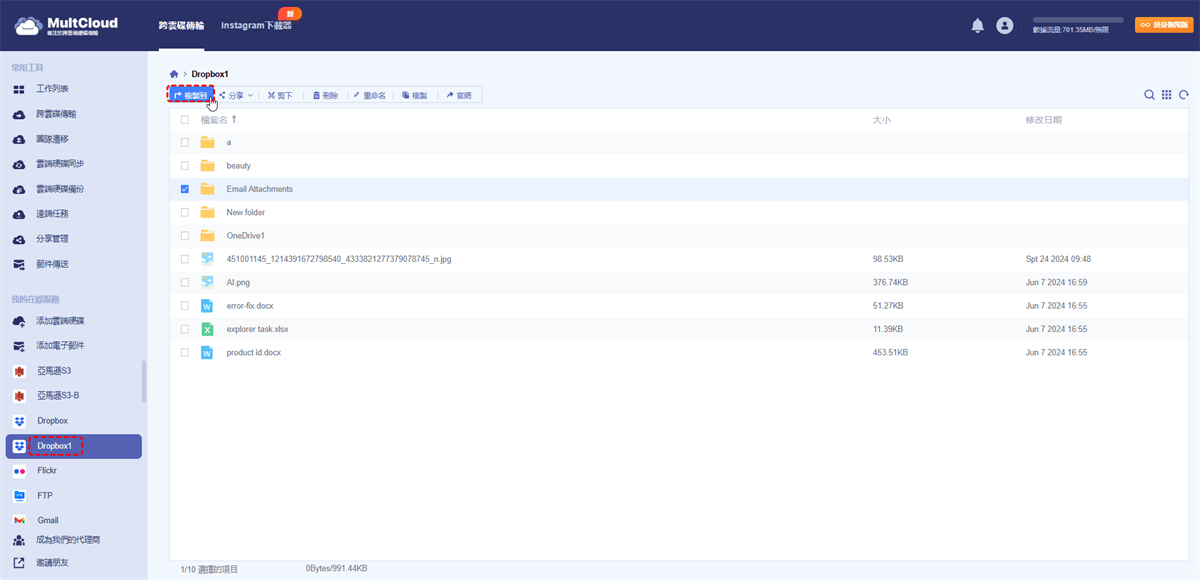1200x580 pixels.
Task: Expand the 分享 dropdown arrow
Action: tap(250, 95)
